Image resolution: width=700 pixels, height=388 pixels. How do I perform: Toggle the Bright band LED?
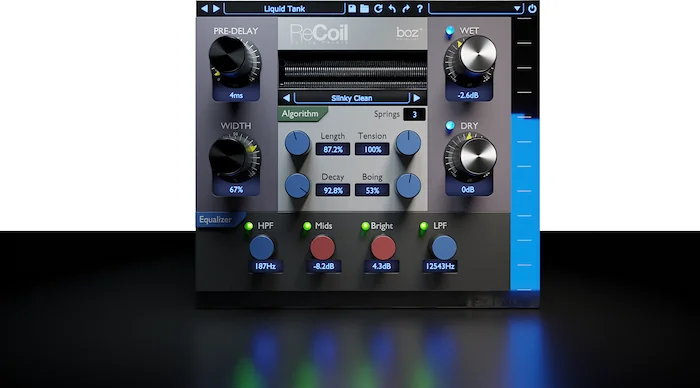coord(365,226)
